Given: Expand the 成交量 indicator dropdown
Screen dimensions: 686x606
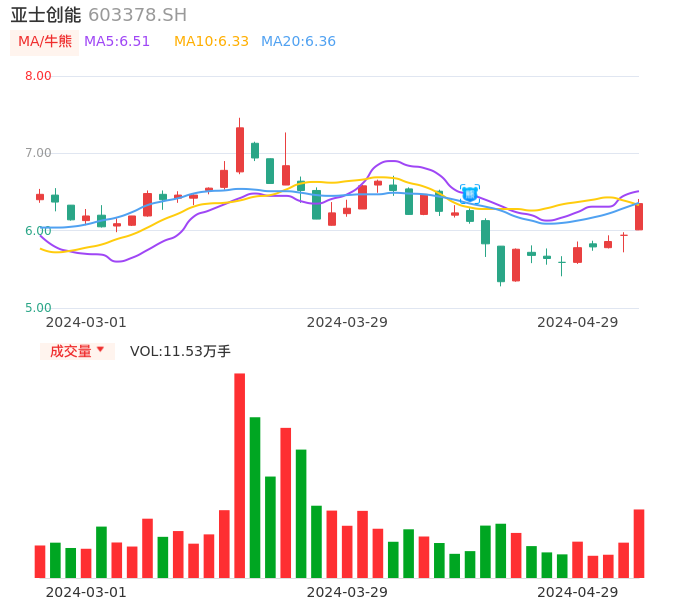Looking at the screenshot, I should (x=77, y=351).
